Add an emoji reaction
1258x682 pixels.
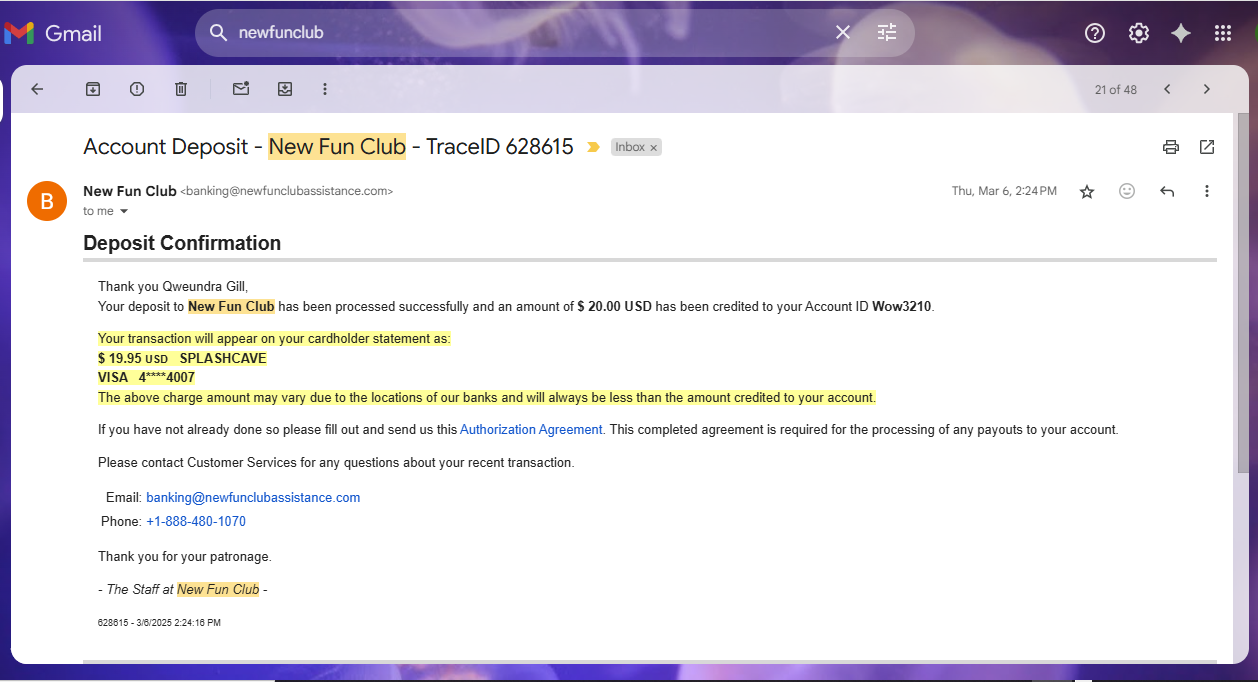[1127, 191]
